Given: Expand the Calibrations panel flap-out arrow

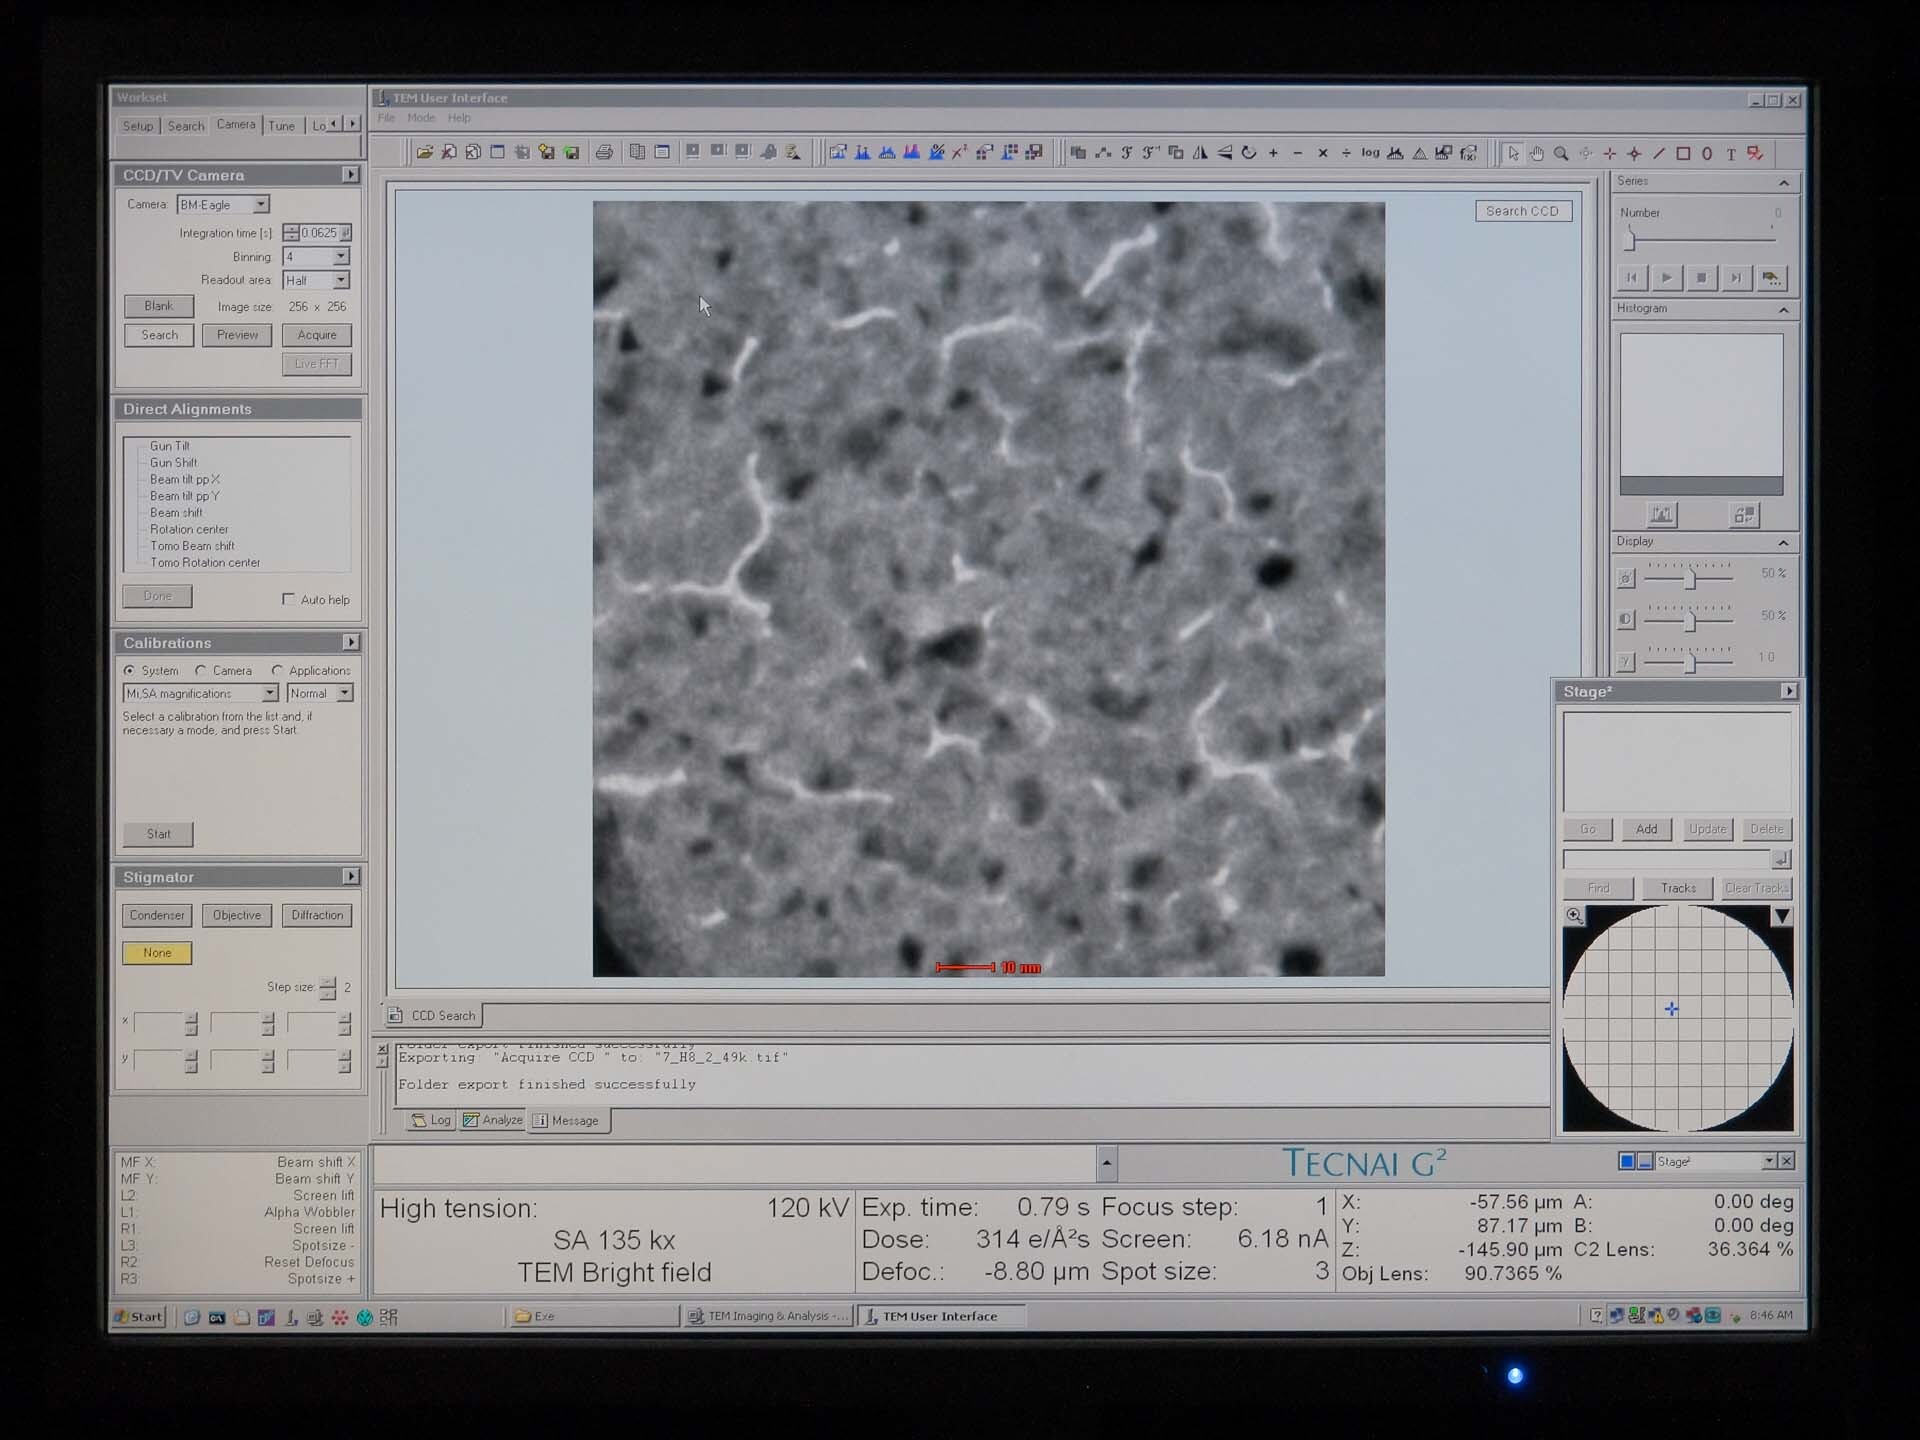Looking at the screenshot, I should point(350,642).
